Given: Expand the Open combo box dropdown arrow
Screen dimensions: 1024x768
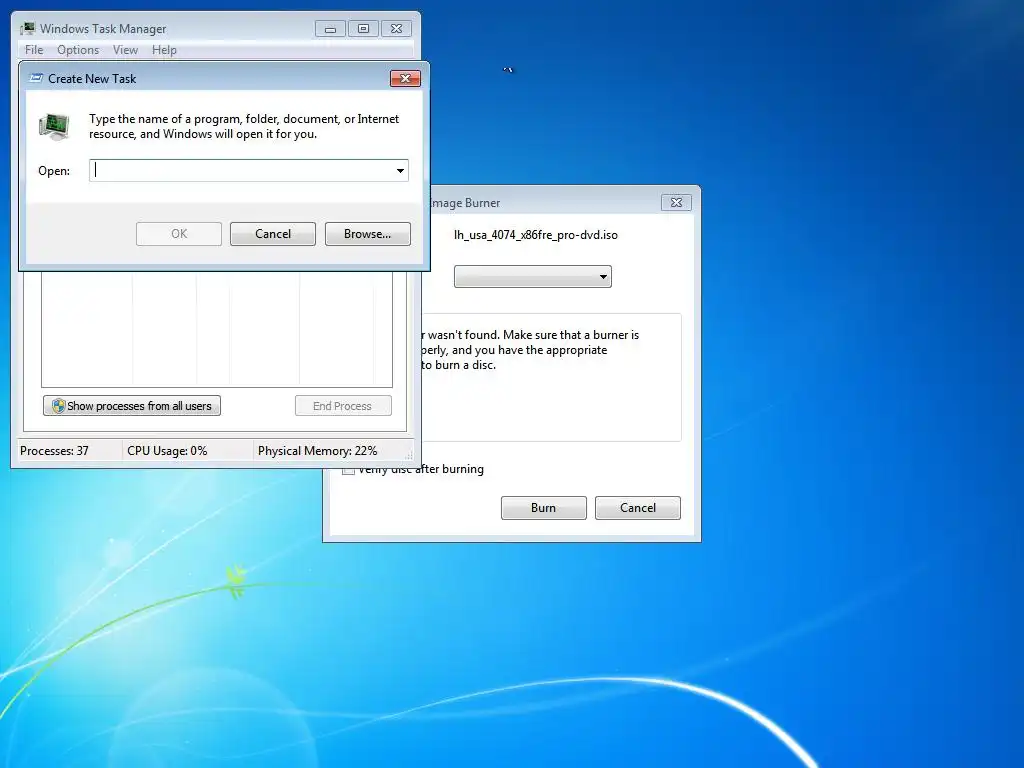Looking at the screenshot, I should 400,170.
